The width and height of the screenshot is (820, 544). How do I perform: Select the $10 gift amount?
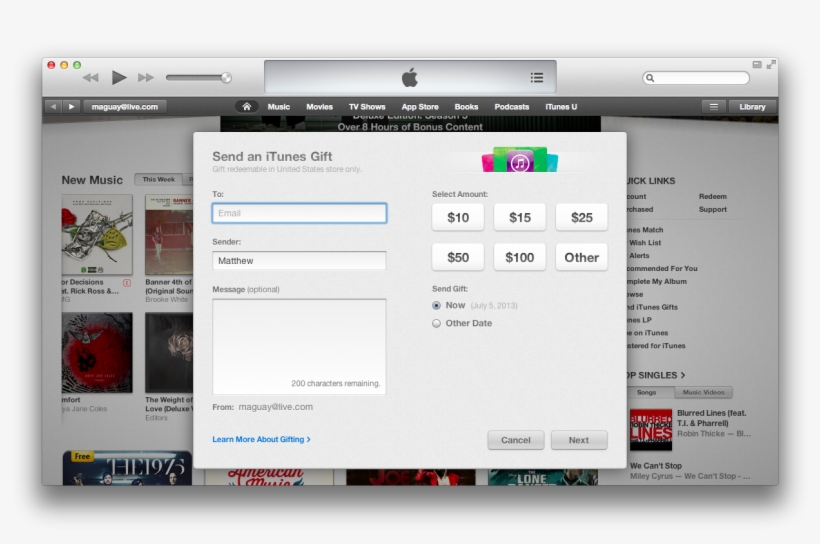click(x=458, y=218)
